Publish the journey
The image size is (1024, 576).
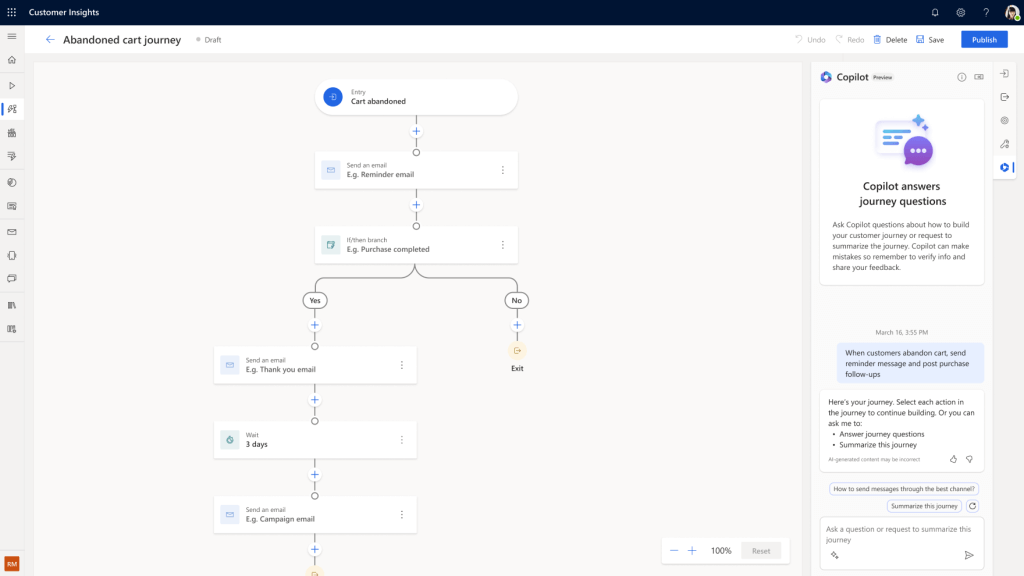coord(984,40)
